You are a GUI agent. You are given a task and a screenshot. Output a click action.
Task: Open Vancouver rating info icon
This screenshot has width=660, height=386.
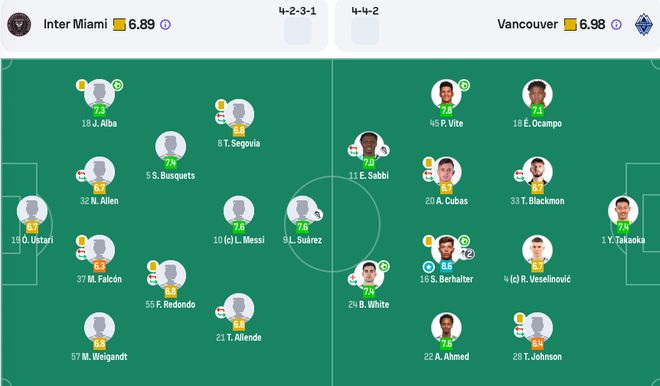(616, 24)
